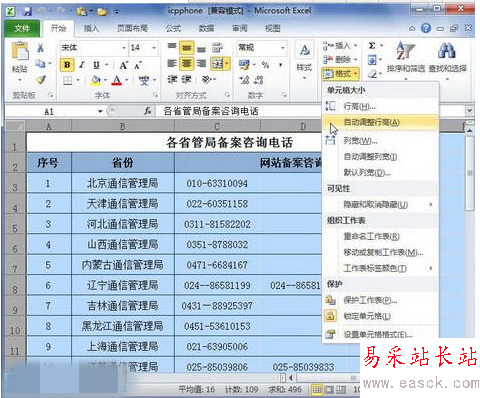Open the Styles gallery
The height and width of the screenshot is (398, 480).
[x=304, y=59]
